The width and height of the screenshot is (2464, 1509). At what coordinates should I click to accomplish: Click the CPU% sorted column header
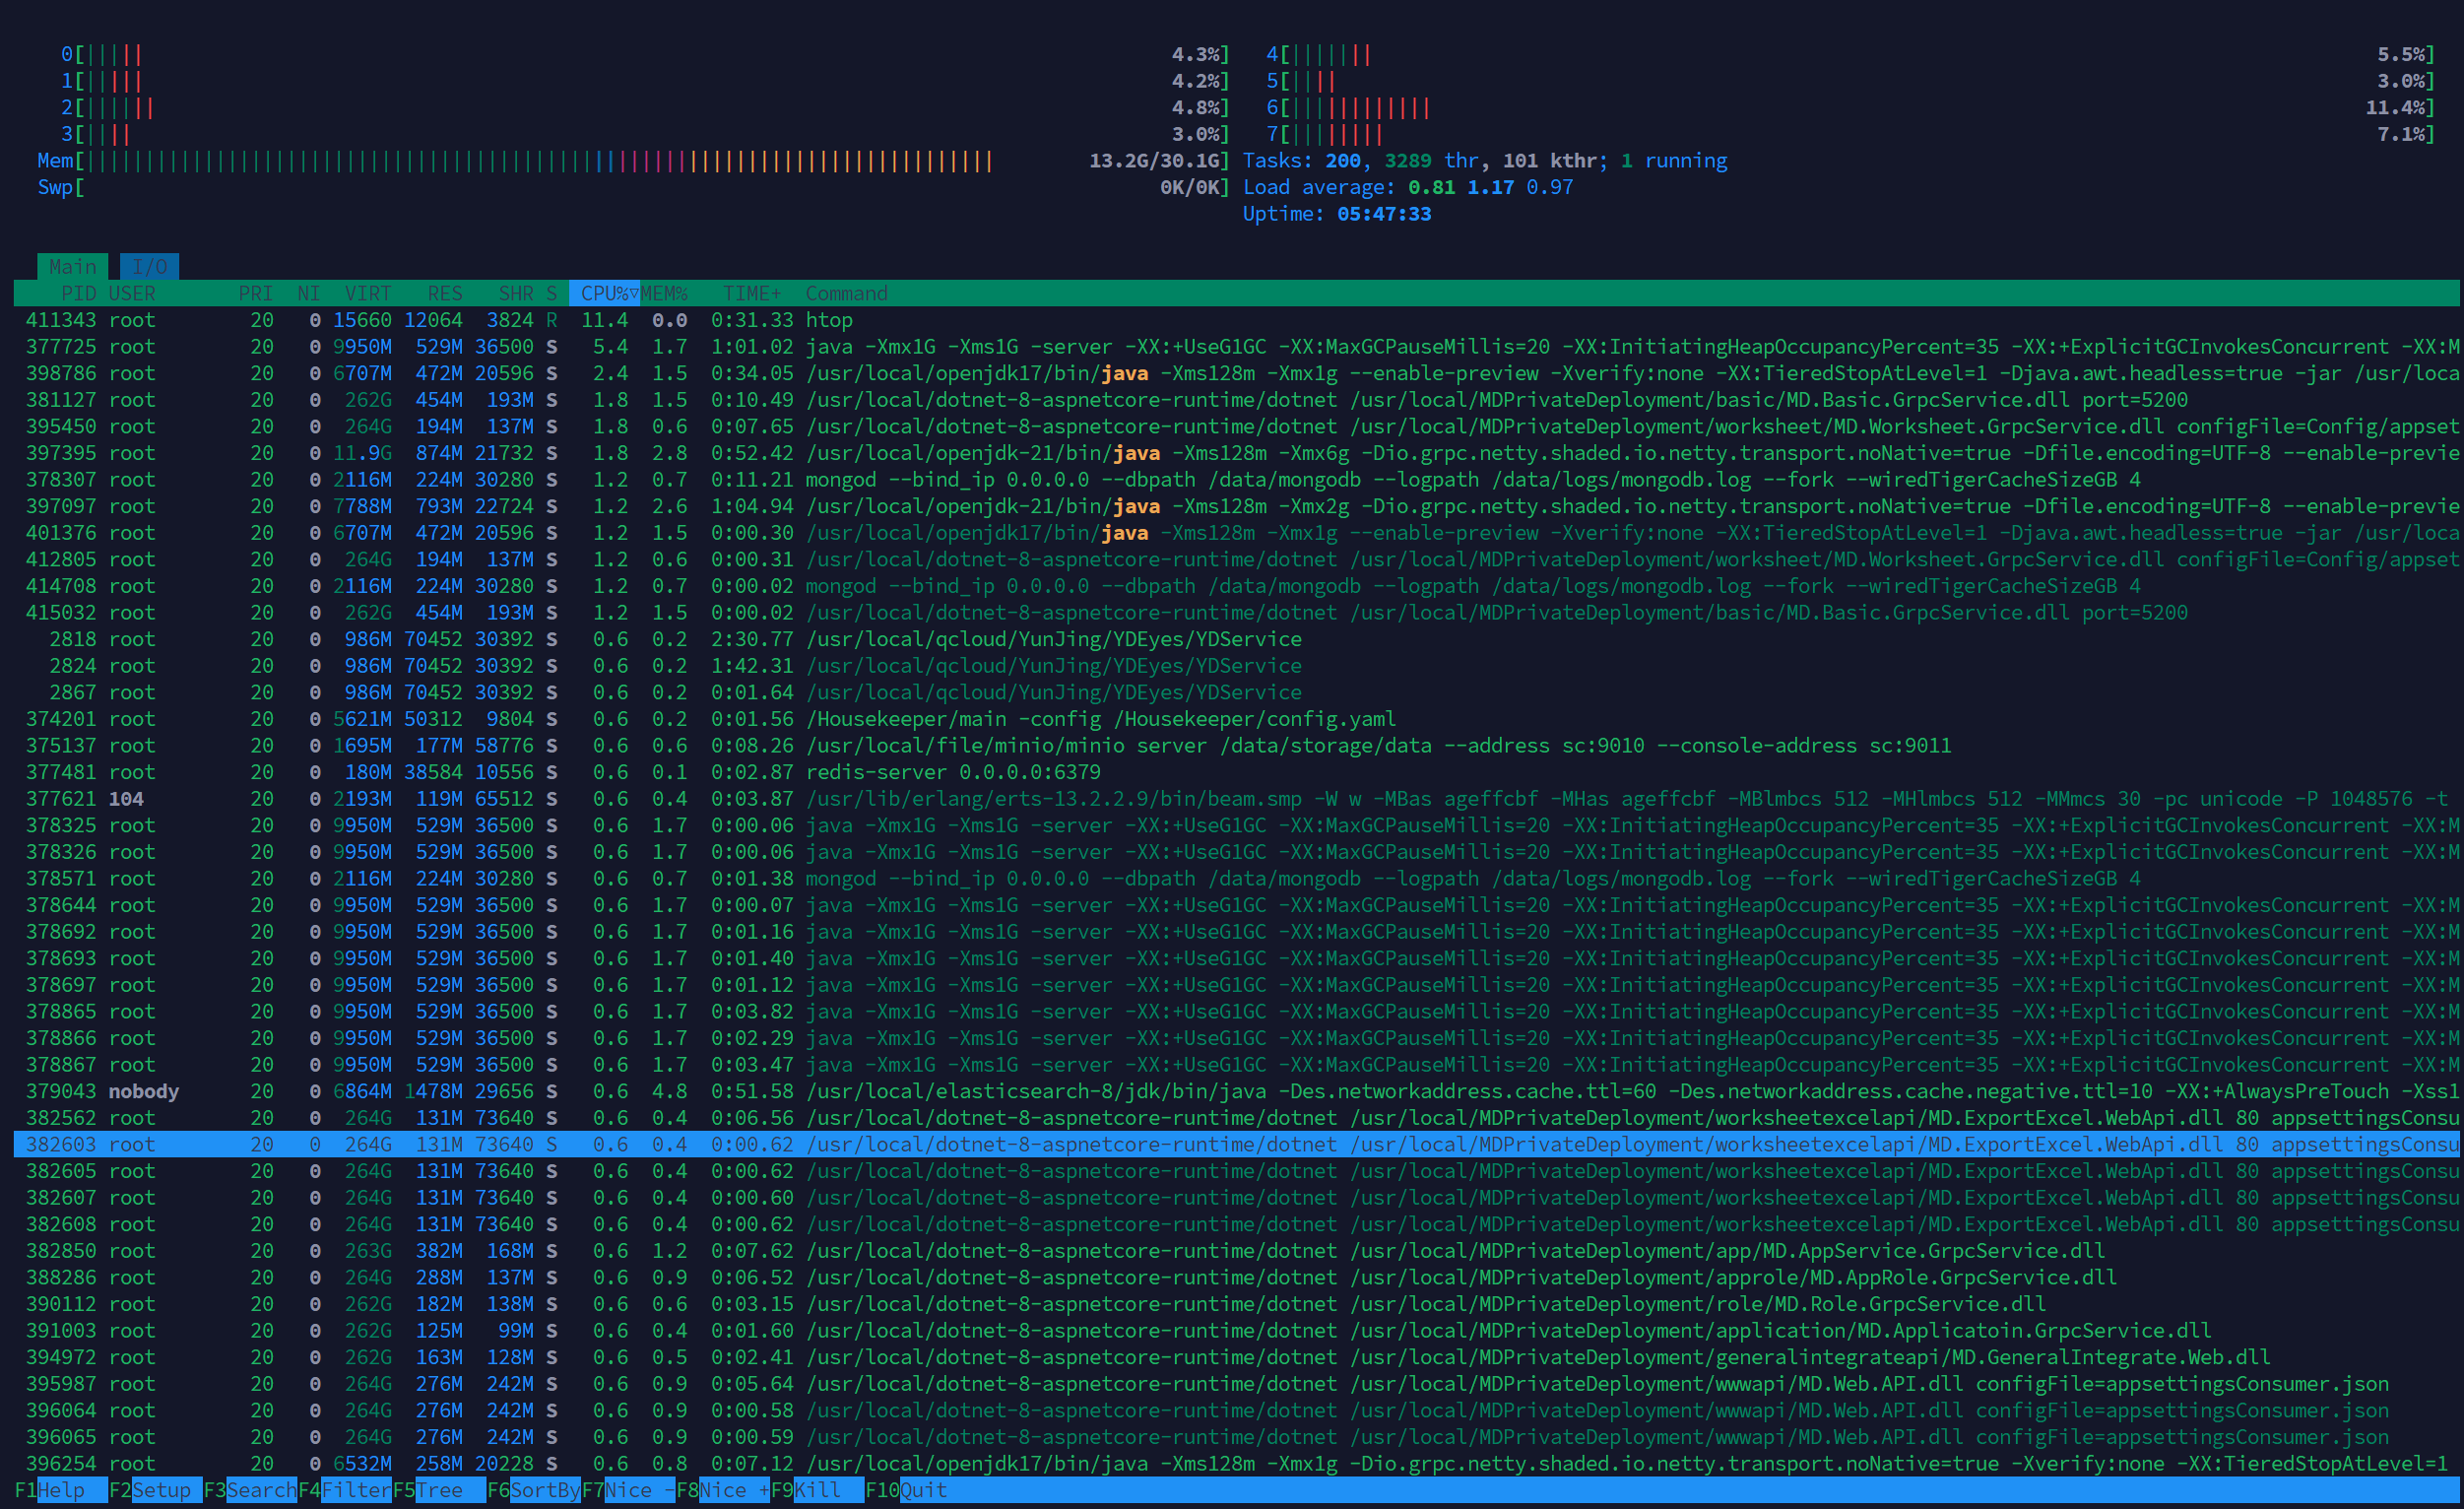pyautogui.click(x=604, y=294)
